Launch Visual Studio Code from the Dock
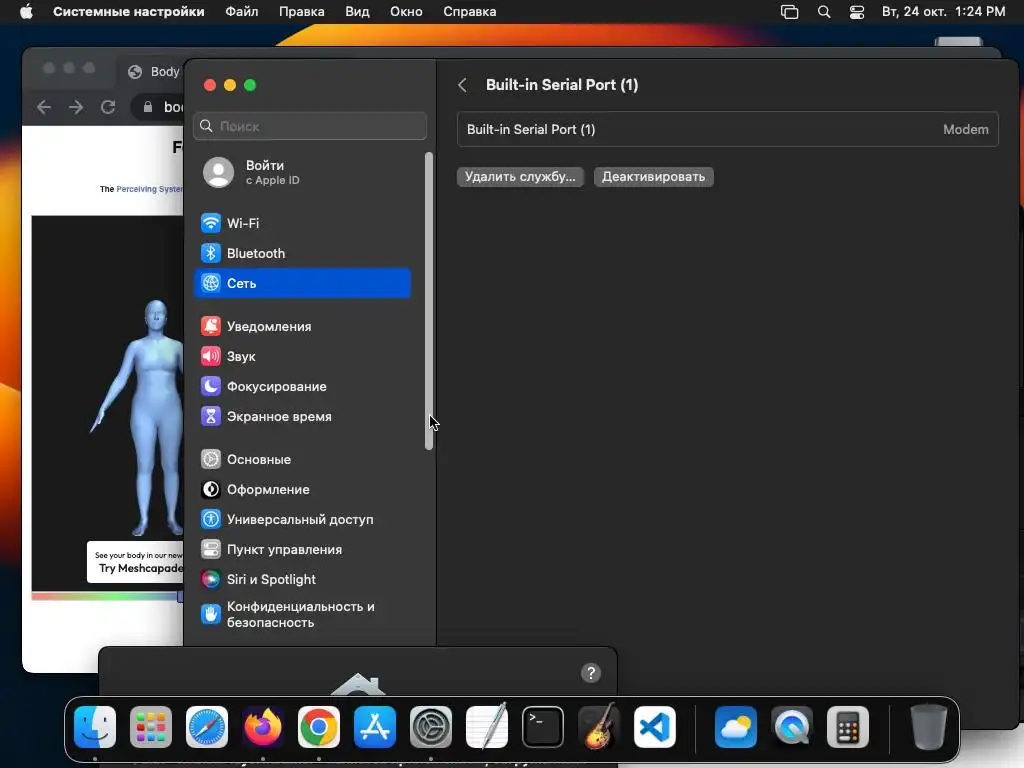Screen dimensions: 1024x768 point(655,727)
